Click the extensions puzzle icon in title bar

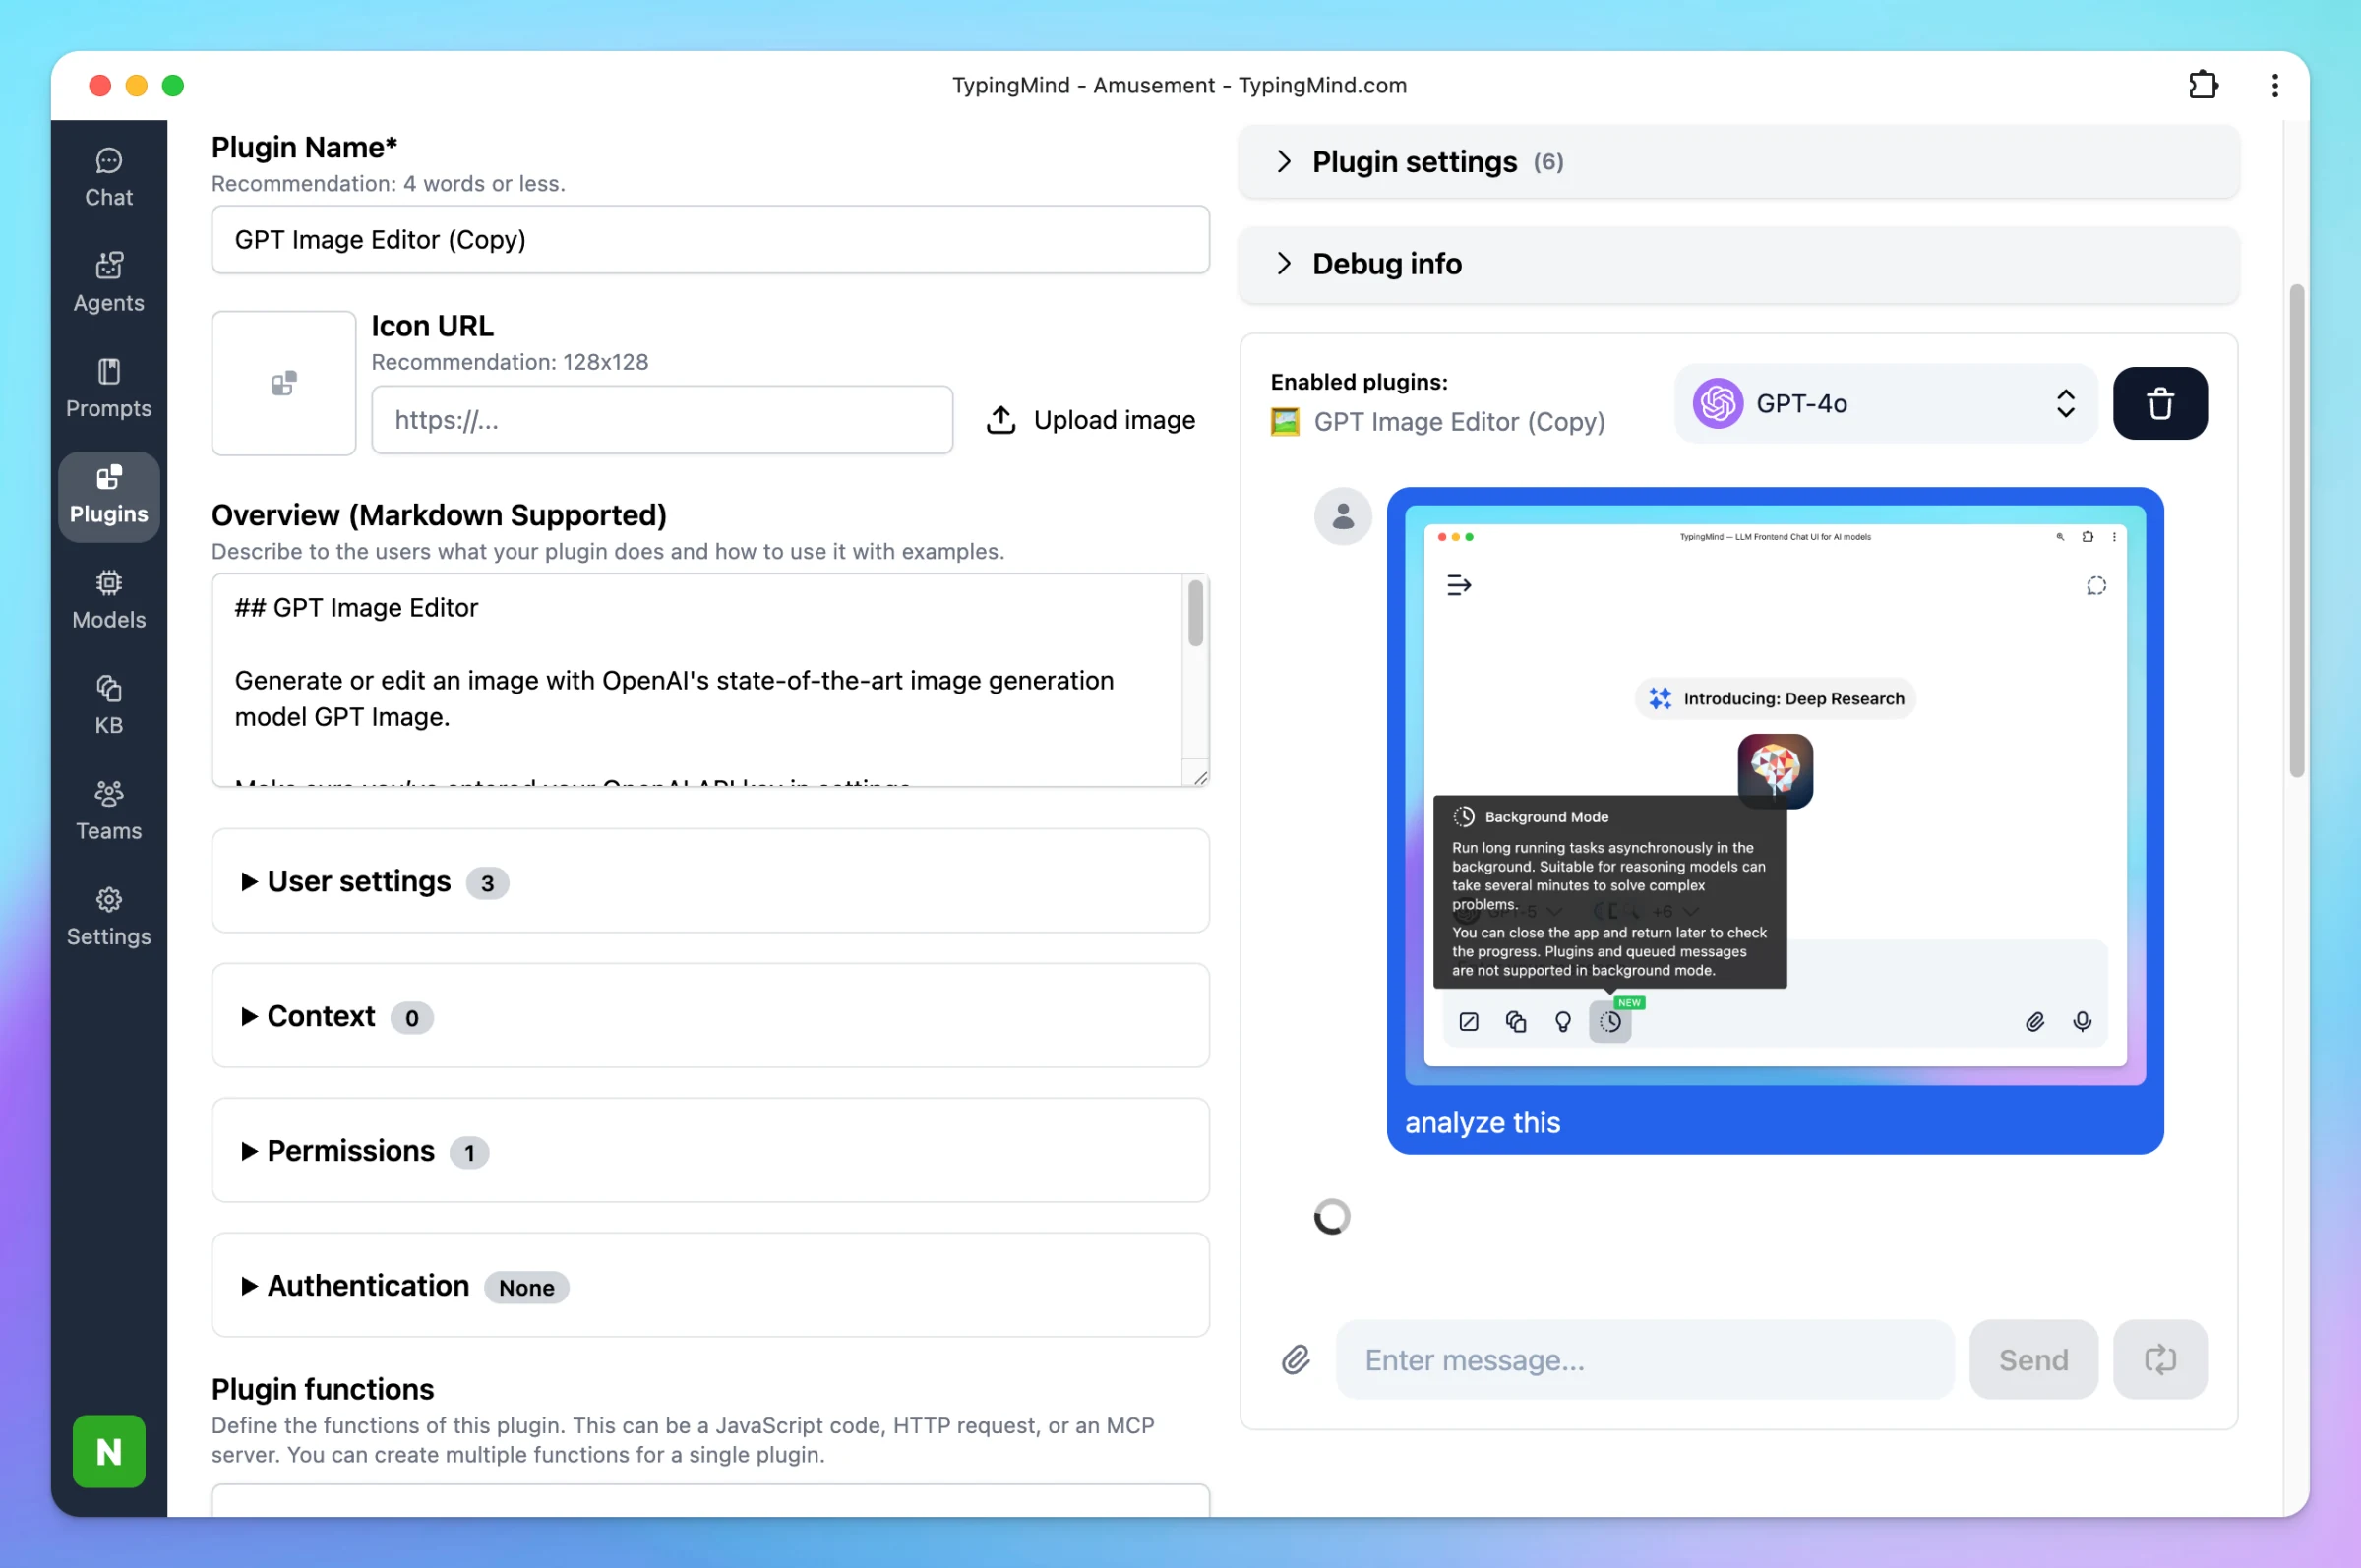point(2202,85)
